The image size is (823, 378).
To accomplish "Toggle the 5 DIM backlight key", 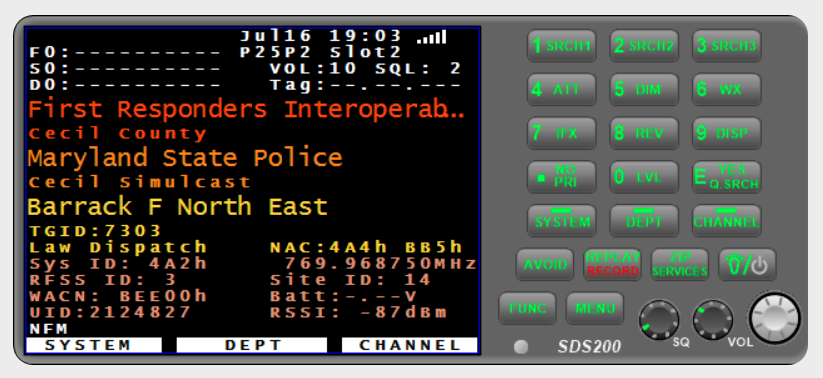I will (x=644, y=90).
